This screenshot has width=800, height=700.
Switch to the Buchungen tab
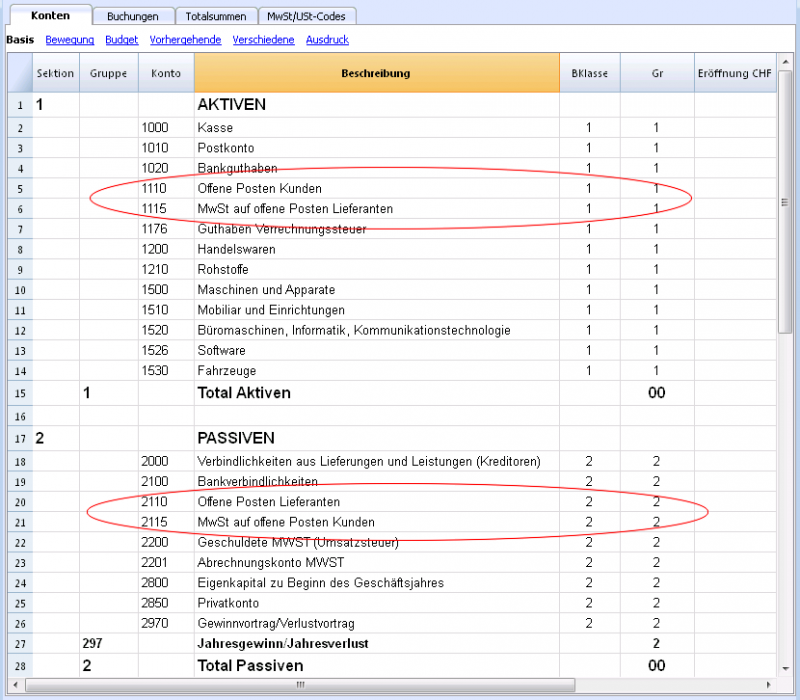coord(133,16)
